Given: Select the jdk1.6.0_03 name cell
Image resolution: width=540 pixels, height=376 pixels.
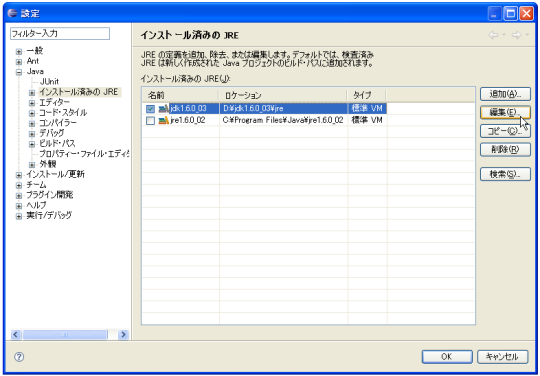Looking at the screenshot, I should [188, 109].
